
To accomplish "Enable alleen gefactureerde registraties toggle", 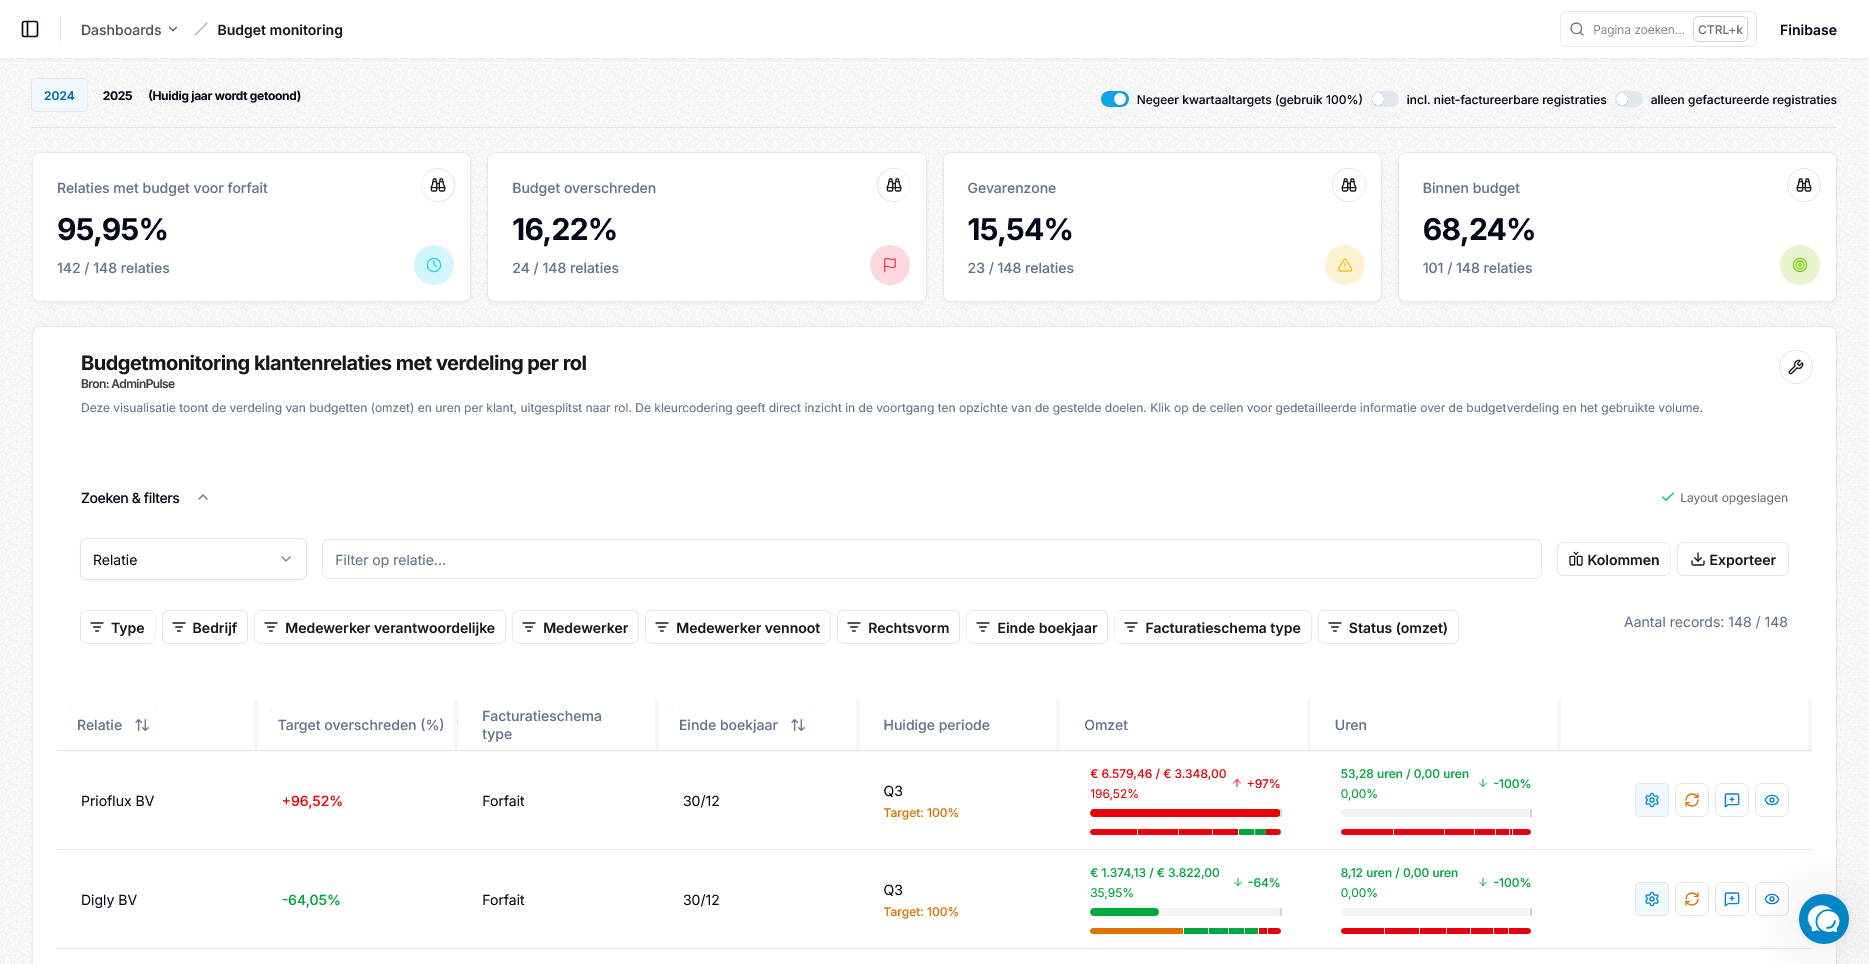I will [x=1628, y=99].
